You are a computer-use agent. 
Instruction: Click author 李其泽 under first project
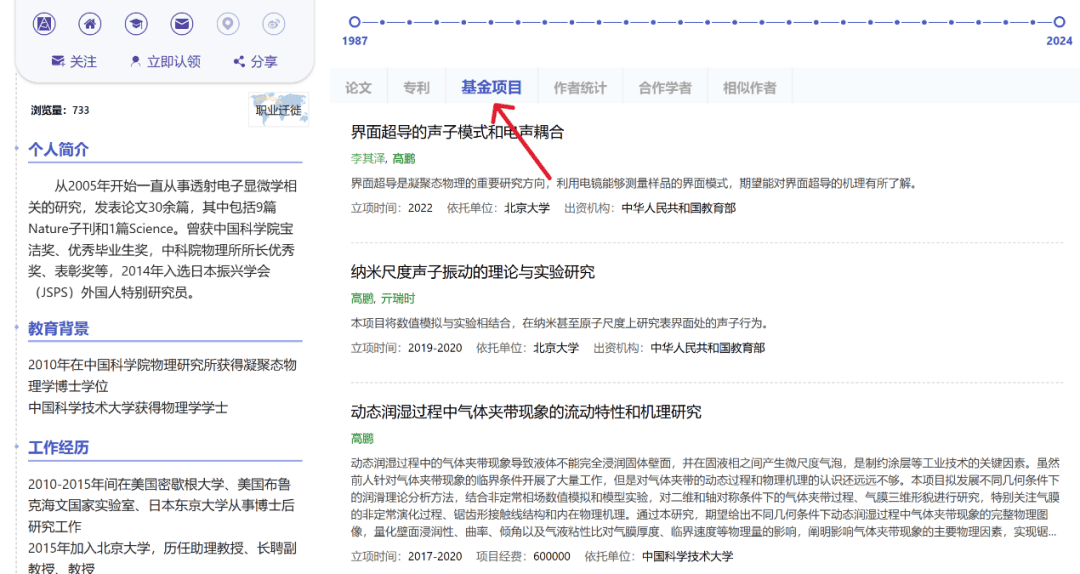click(367, 159)
